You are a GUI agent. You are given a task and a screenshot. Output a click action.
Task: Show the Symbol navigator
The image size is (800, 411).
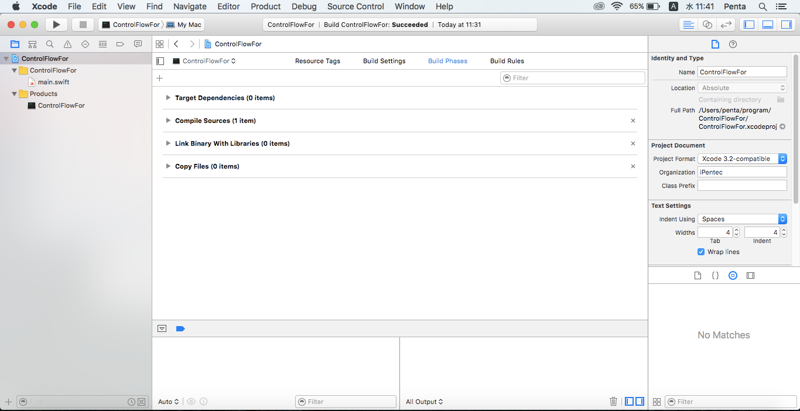point(32,44)
